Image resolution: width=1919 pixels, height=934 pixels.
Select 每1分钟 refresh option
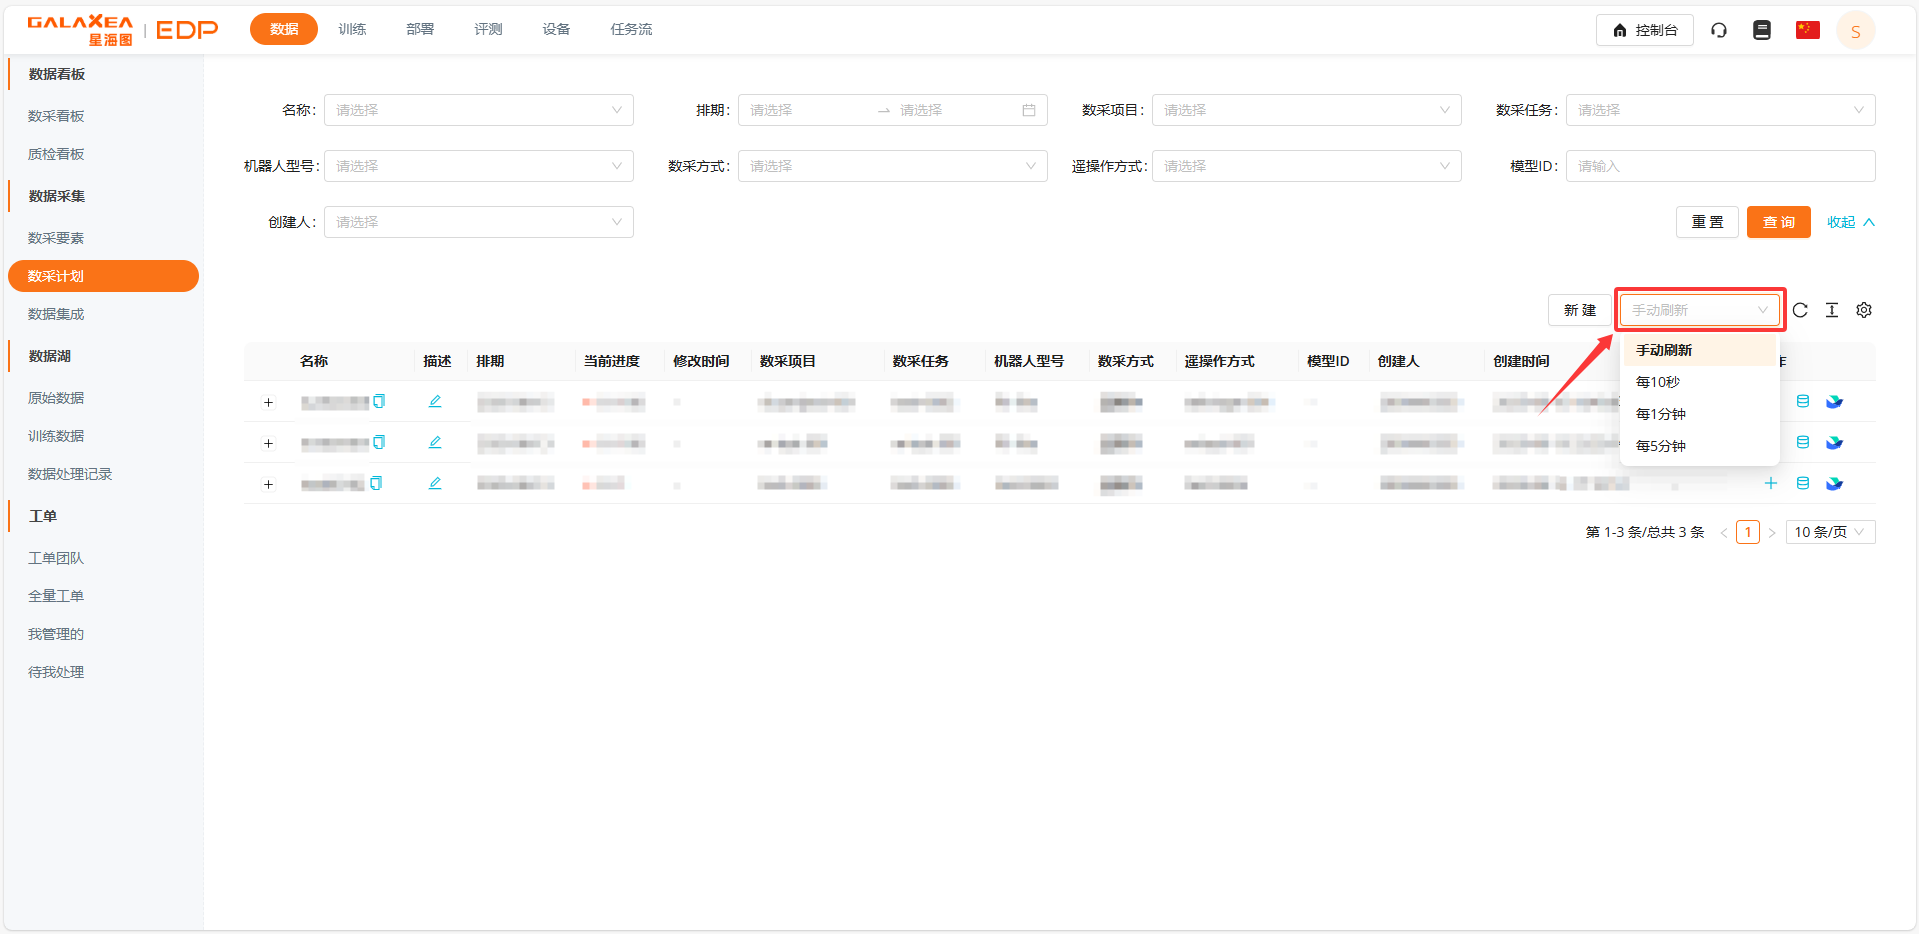point(1698,414)
